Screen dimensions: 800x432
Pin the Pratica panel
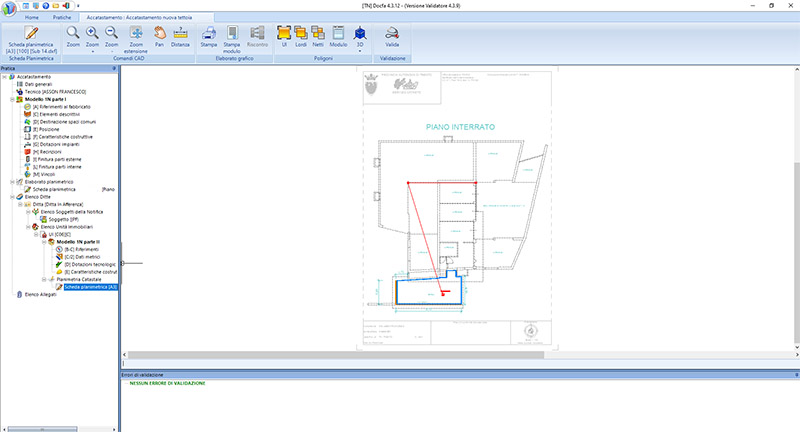point(114,68)
